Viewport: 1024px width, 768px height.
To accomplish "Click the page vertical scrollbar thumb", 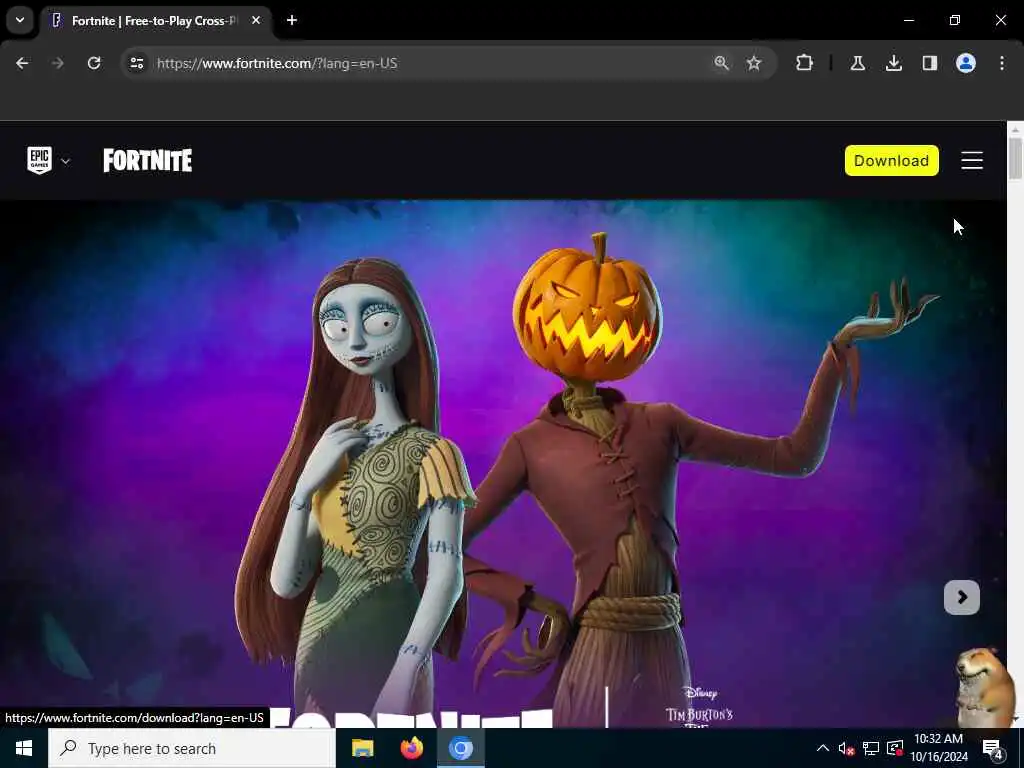I will [1015, 157].
